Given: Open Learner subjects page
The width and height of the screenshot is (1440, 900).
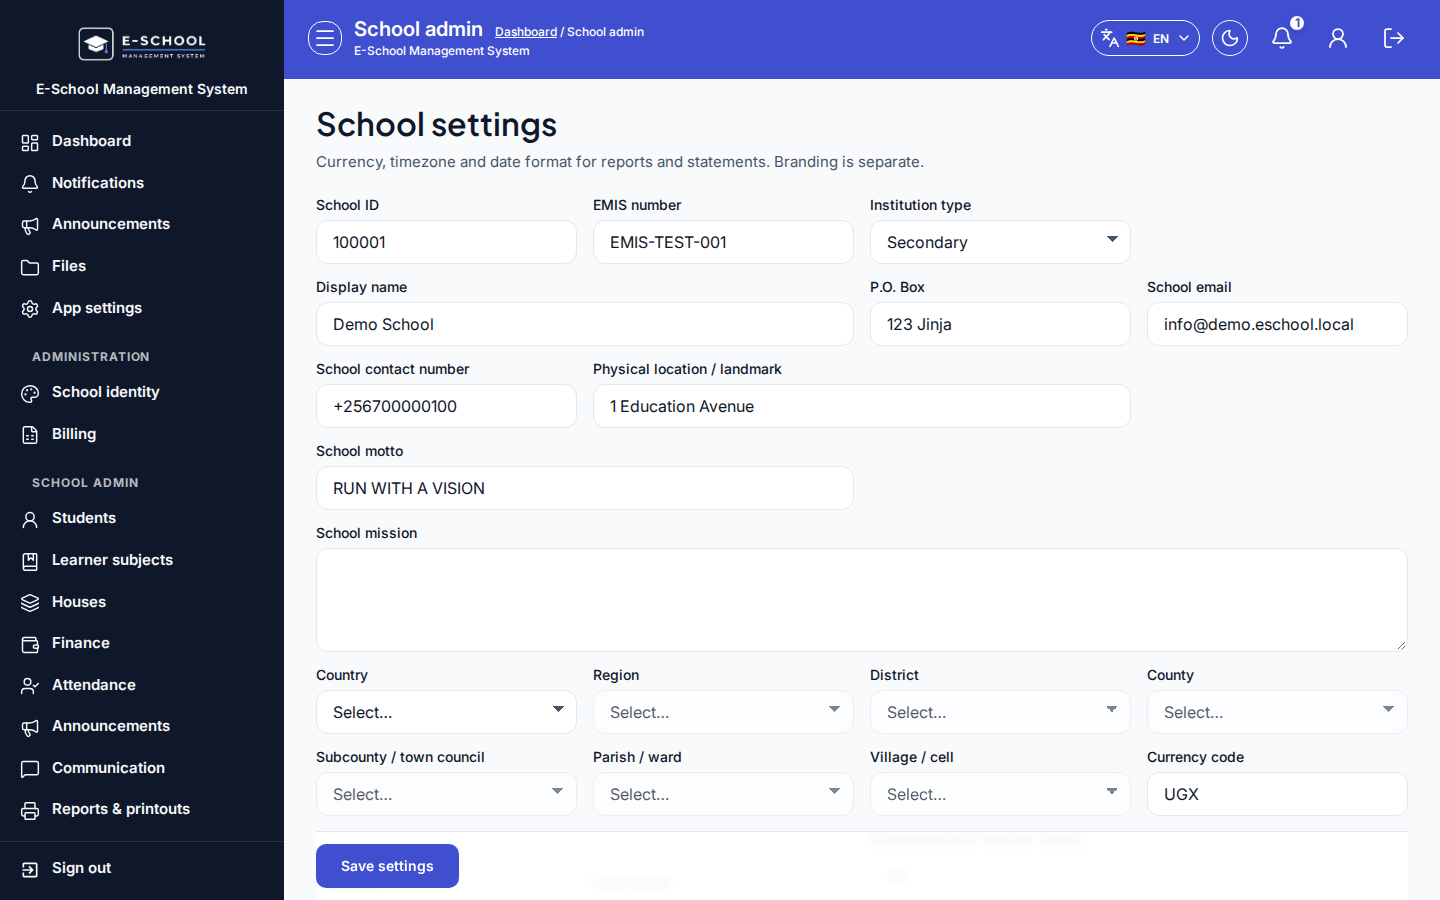Looking at the screenshot, I should coord(142,560).
